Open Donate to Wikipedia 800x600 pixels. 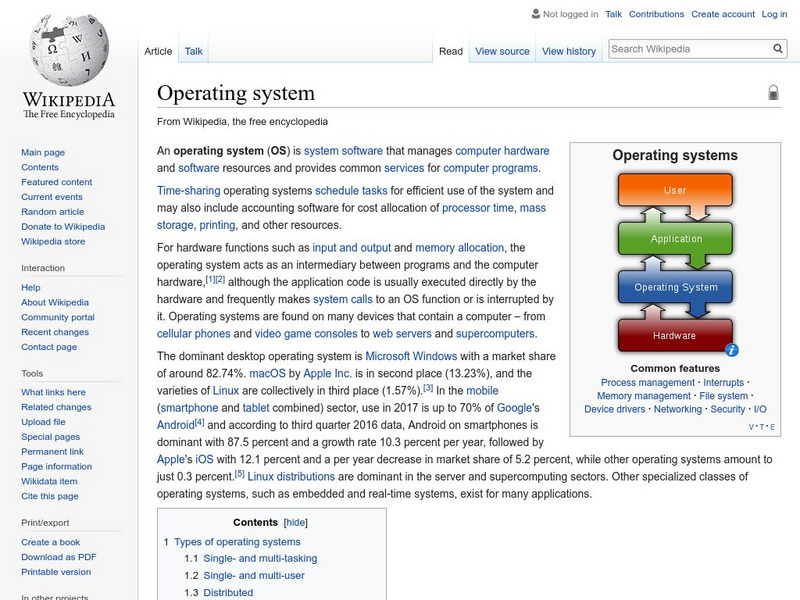[63, 226]
